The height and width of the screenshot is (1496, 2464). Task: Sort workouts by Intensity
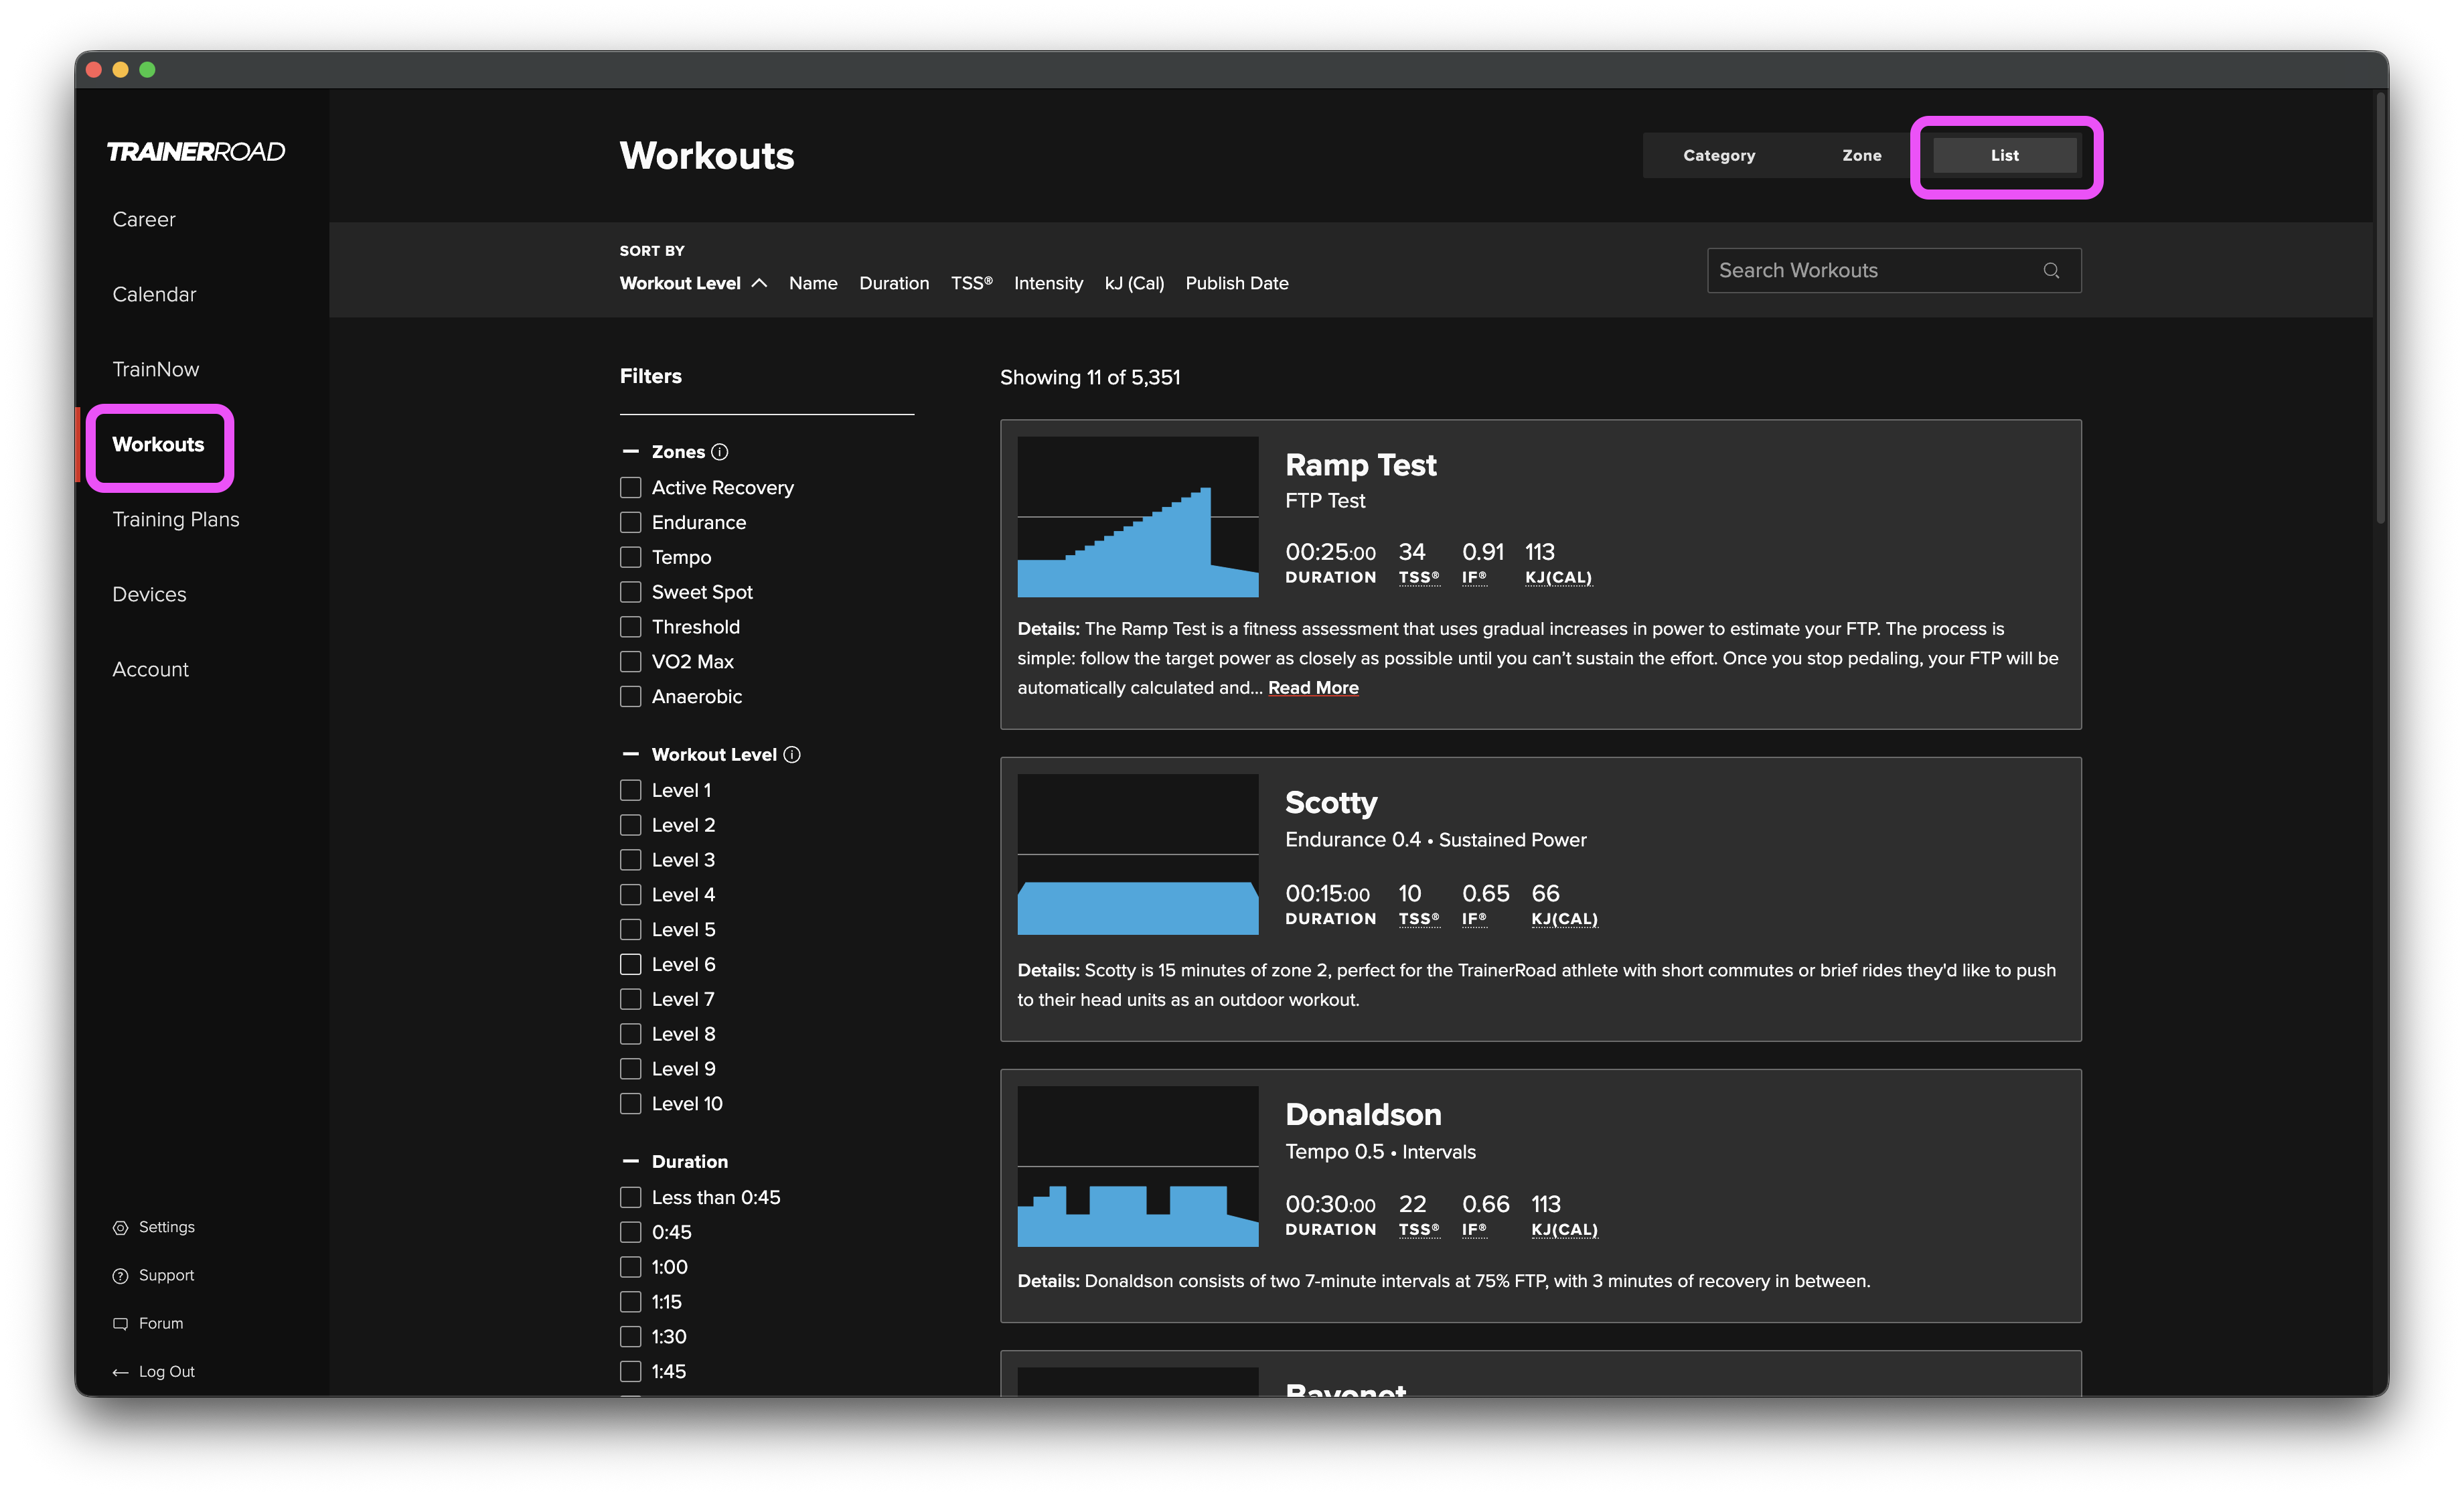pyautogui.click(x=1048, y=283)
